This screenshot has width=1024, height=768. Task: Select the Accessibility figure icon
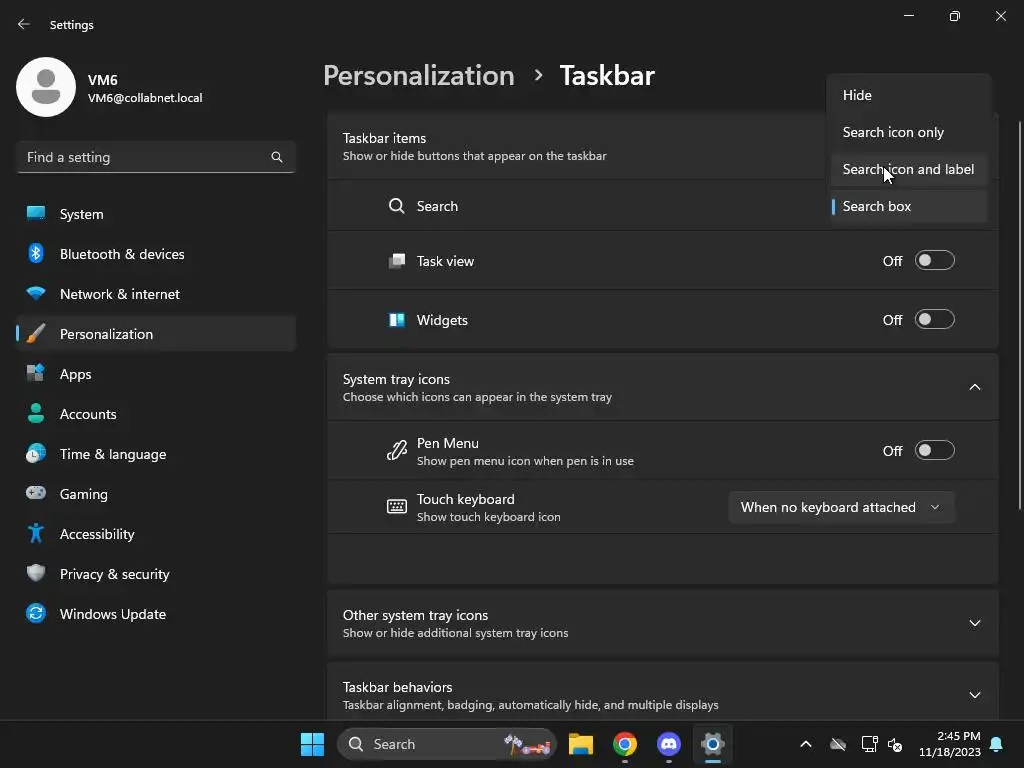click(36, 534)
